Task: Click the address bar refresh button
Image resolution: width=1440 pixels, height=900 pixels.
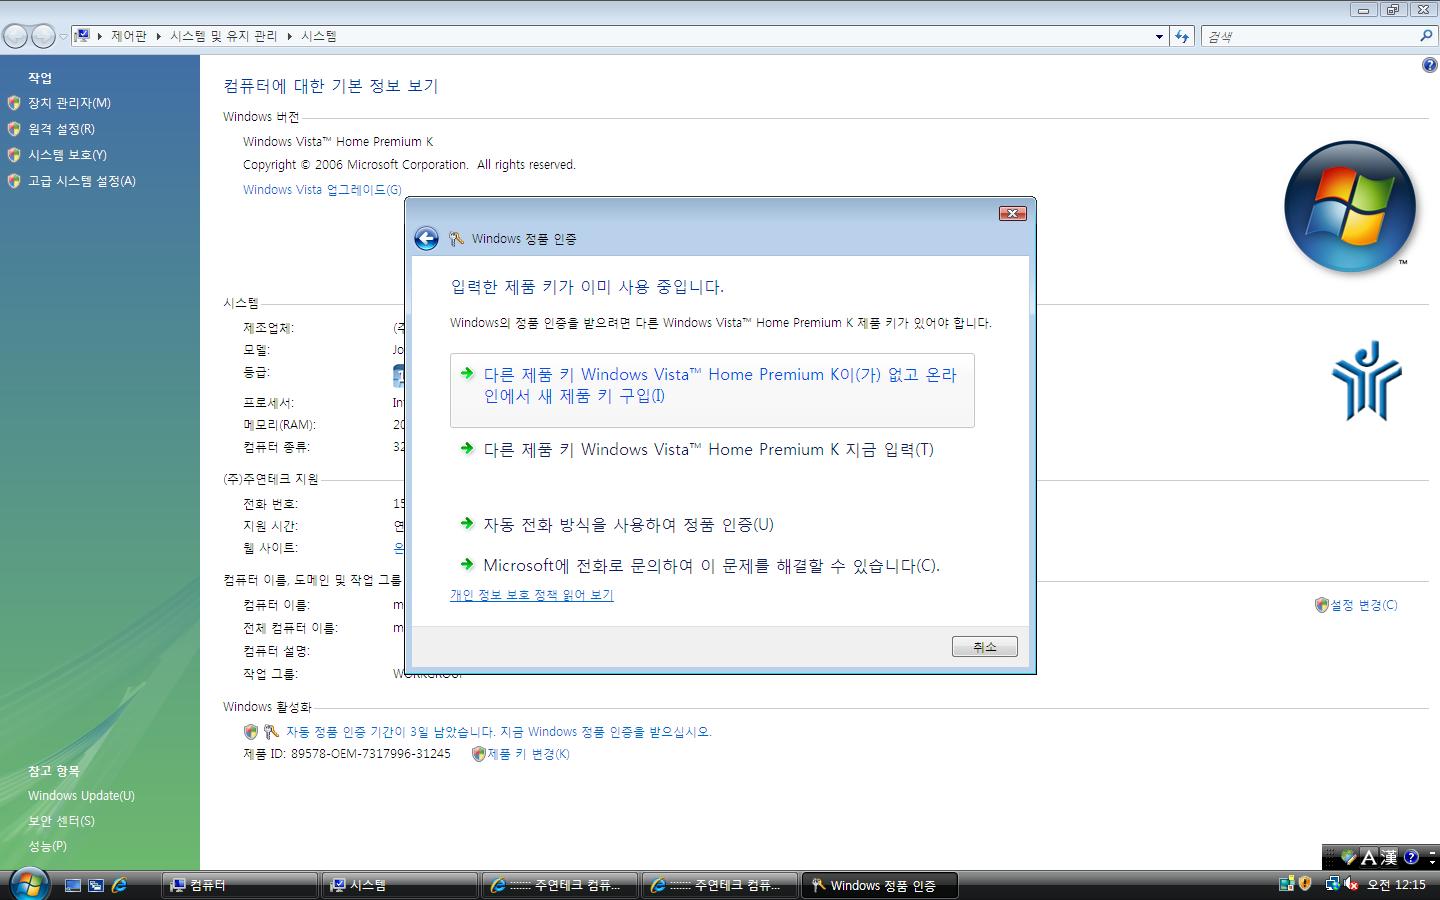Action: 1182,36
